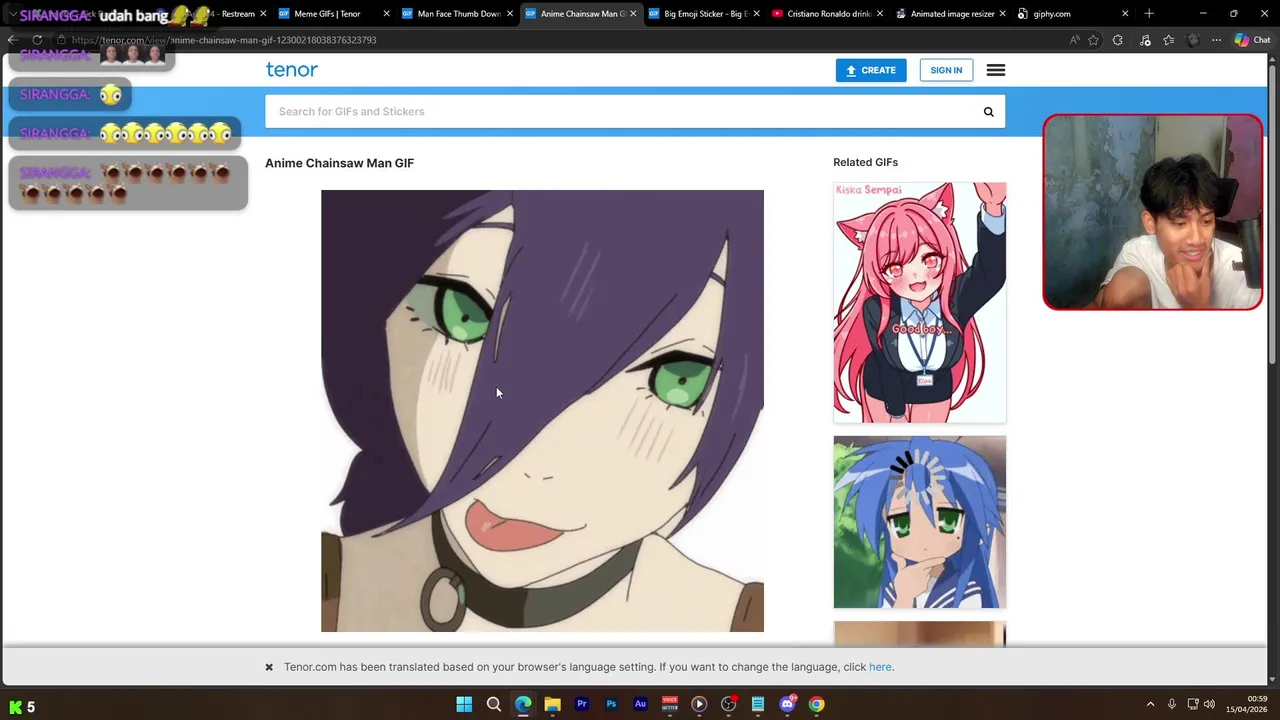This screenshot has width=1280, height=720.
Task: Click the favorites star icon in address bar
Action: coord(1093,40)
